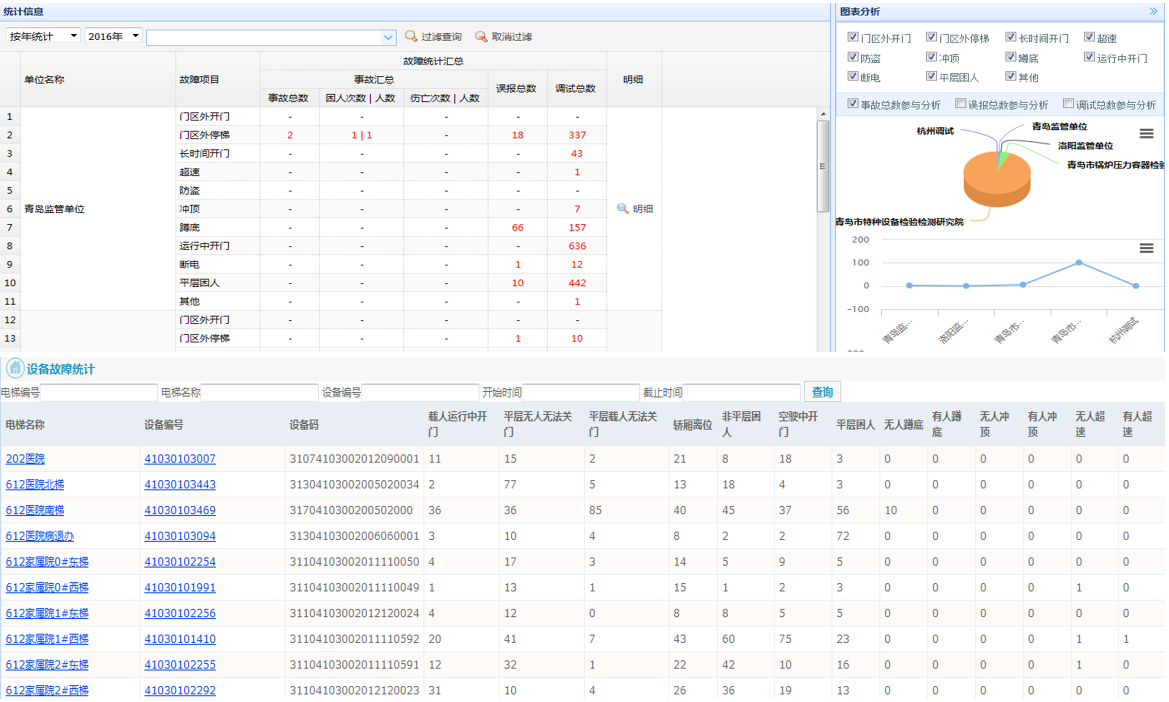Uncheck the 长时间开门 checkbox

tap(1010, 37)
